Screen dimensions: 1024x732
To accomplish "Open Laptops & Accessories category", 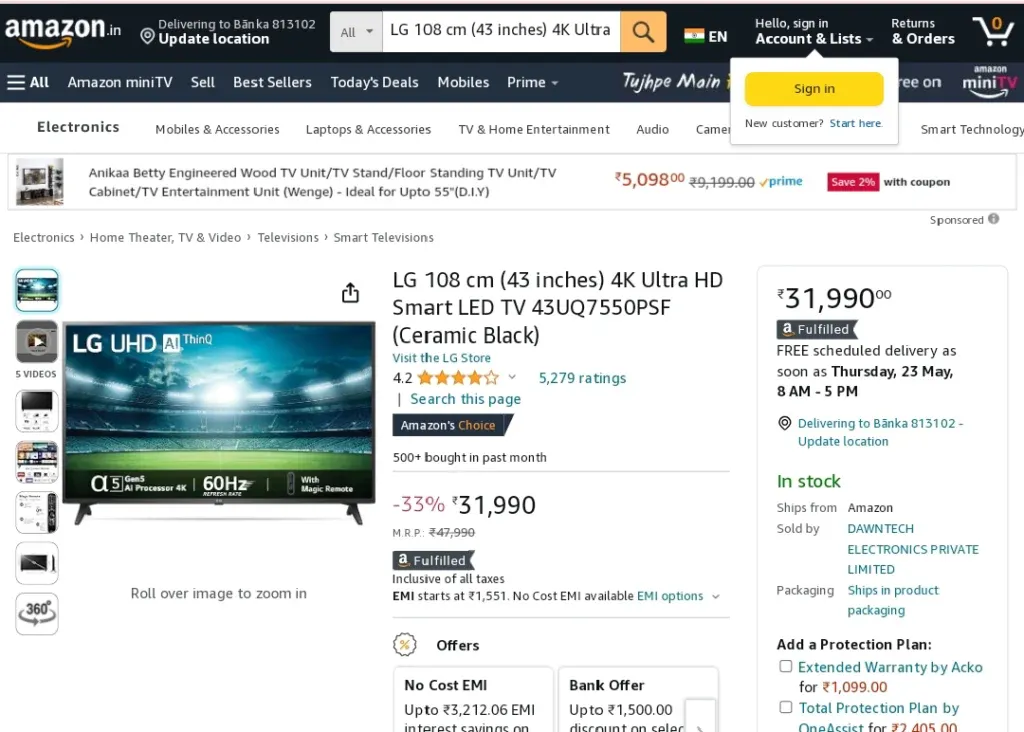I will pos(368,129).
